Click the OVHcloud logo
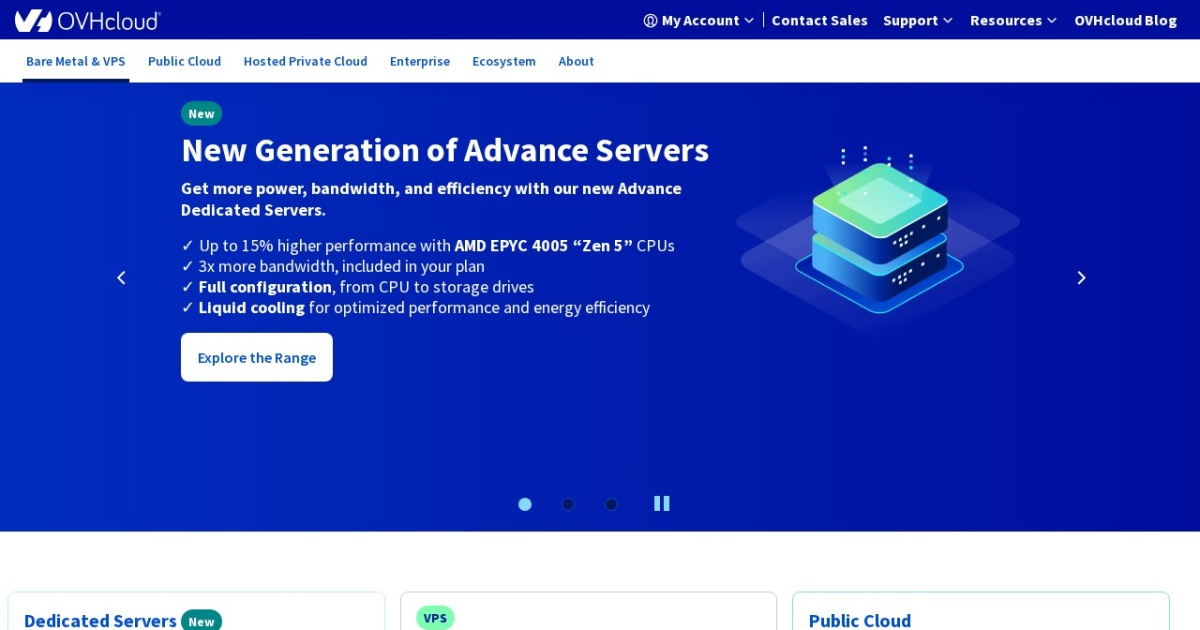Image resolution: width=1200 pixels, height=630 pixels. [x=87, y=20]
